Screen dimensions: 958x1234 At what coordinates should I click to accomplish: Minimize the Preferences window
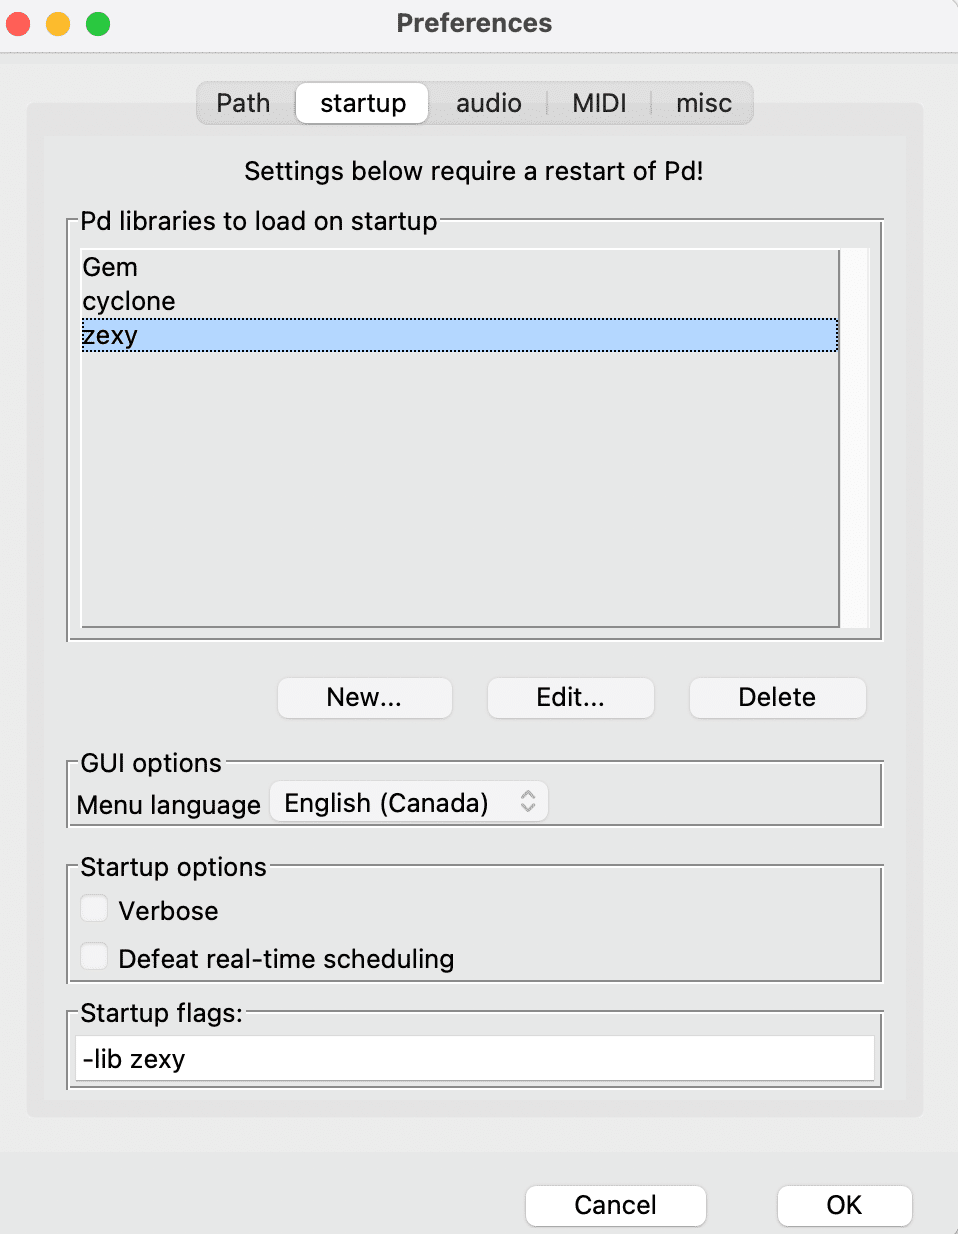[58, 23]
